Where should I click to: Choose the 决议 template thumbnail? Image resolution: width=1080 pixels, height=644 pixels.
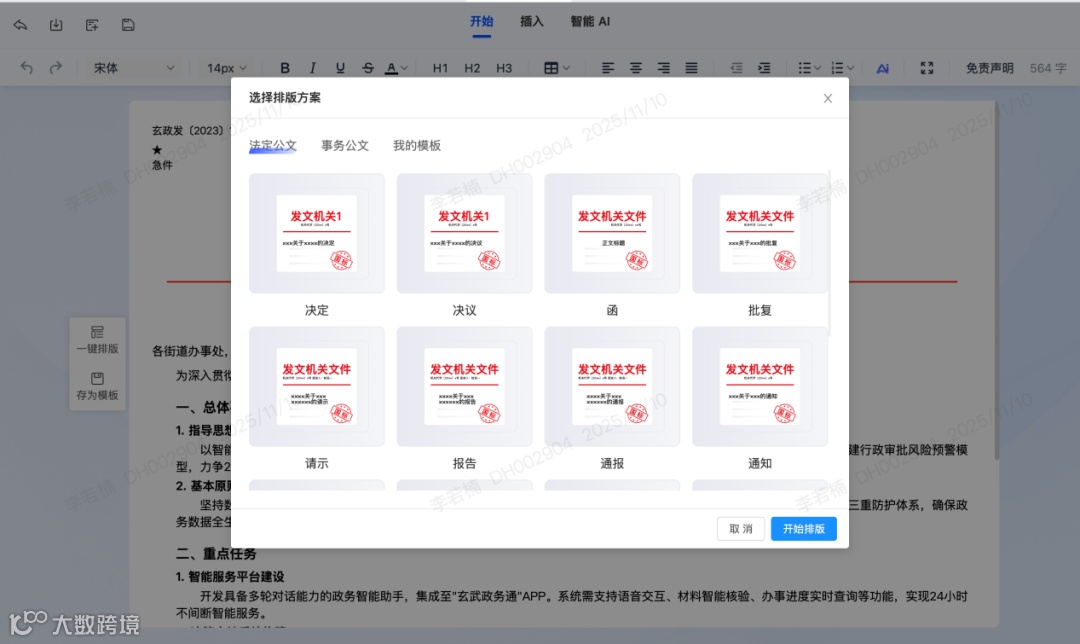click(x=464, y=233)
